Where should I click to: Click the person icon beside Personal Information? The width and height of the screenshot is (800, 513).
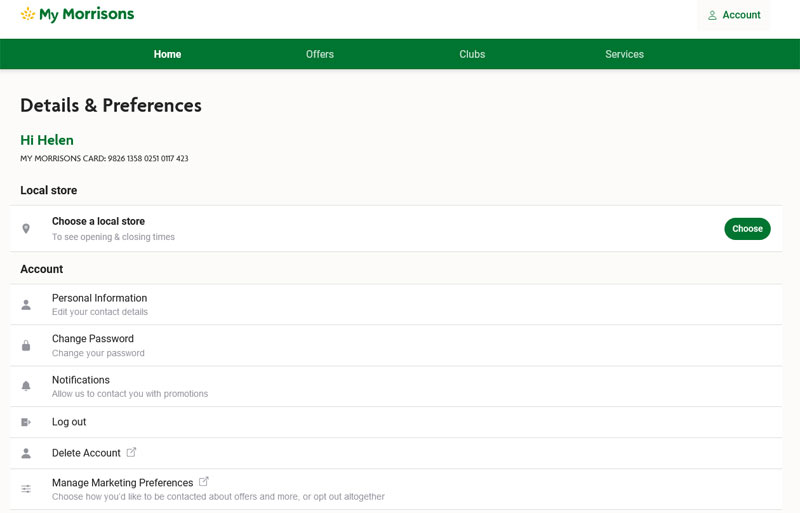coord(26,305)
